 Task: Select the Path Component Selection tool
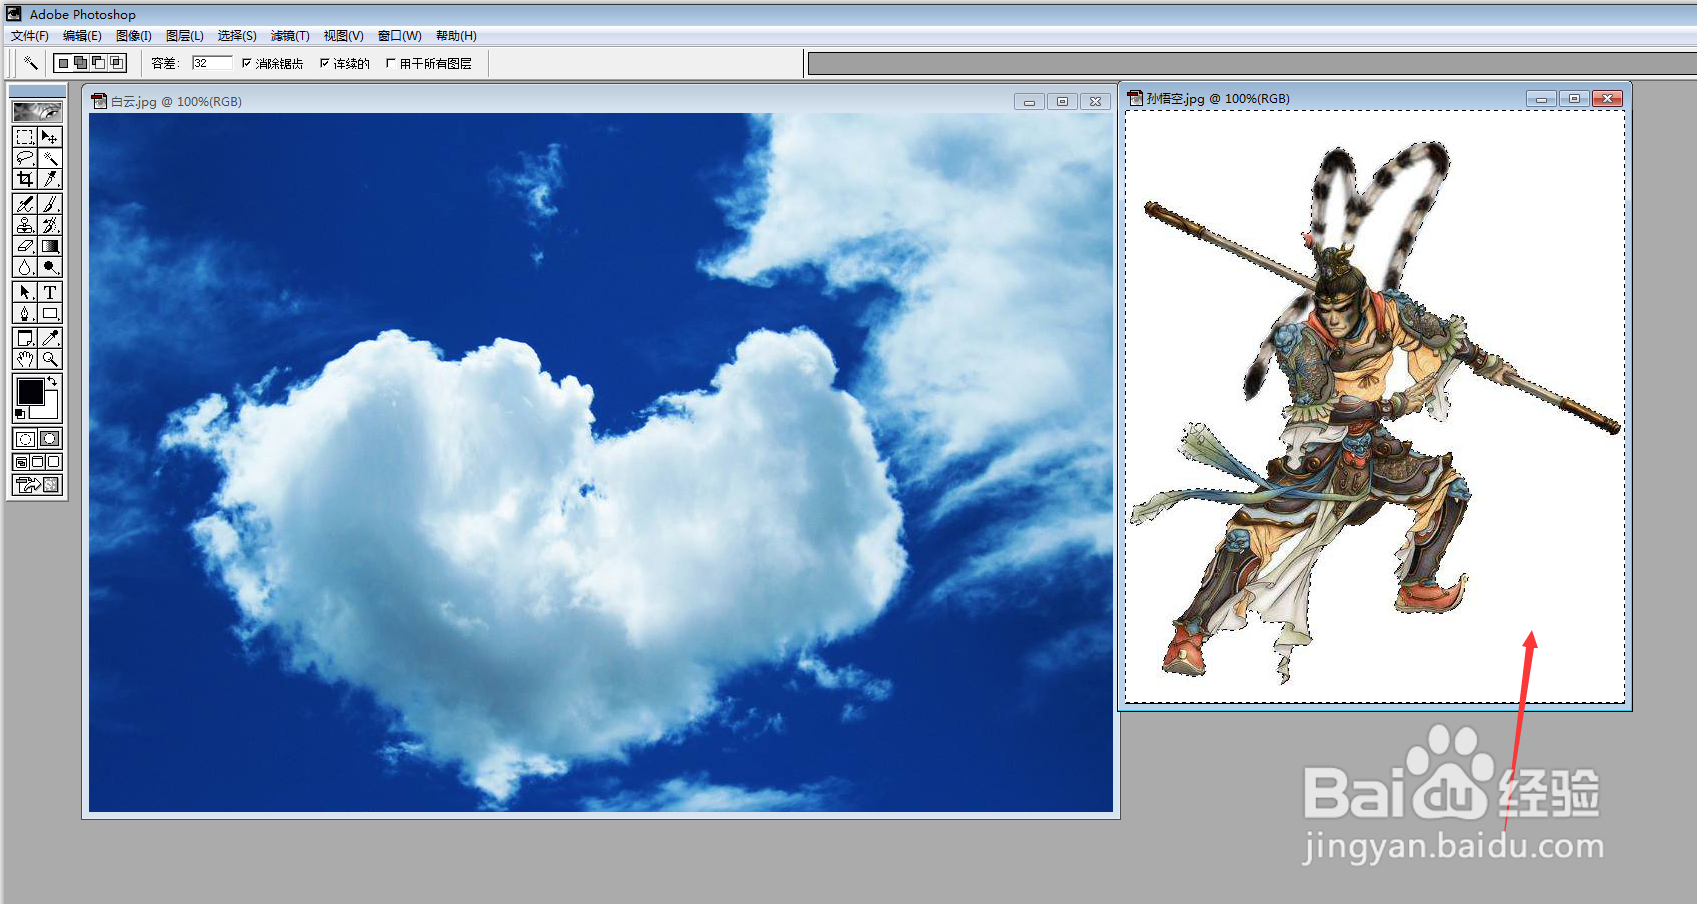(25, 292)
